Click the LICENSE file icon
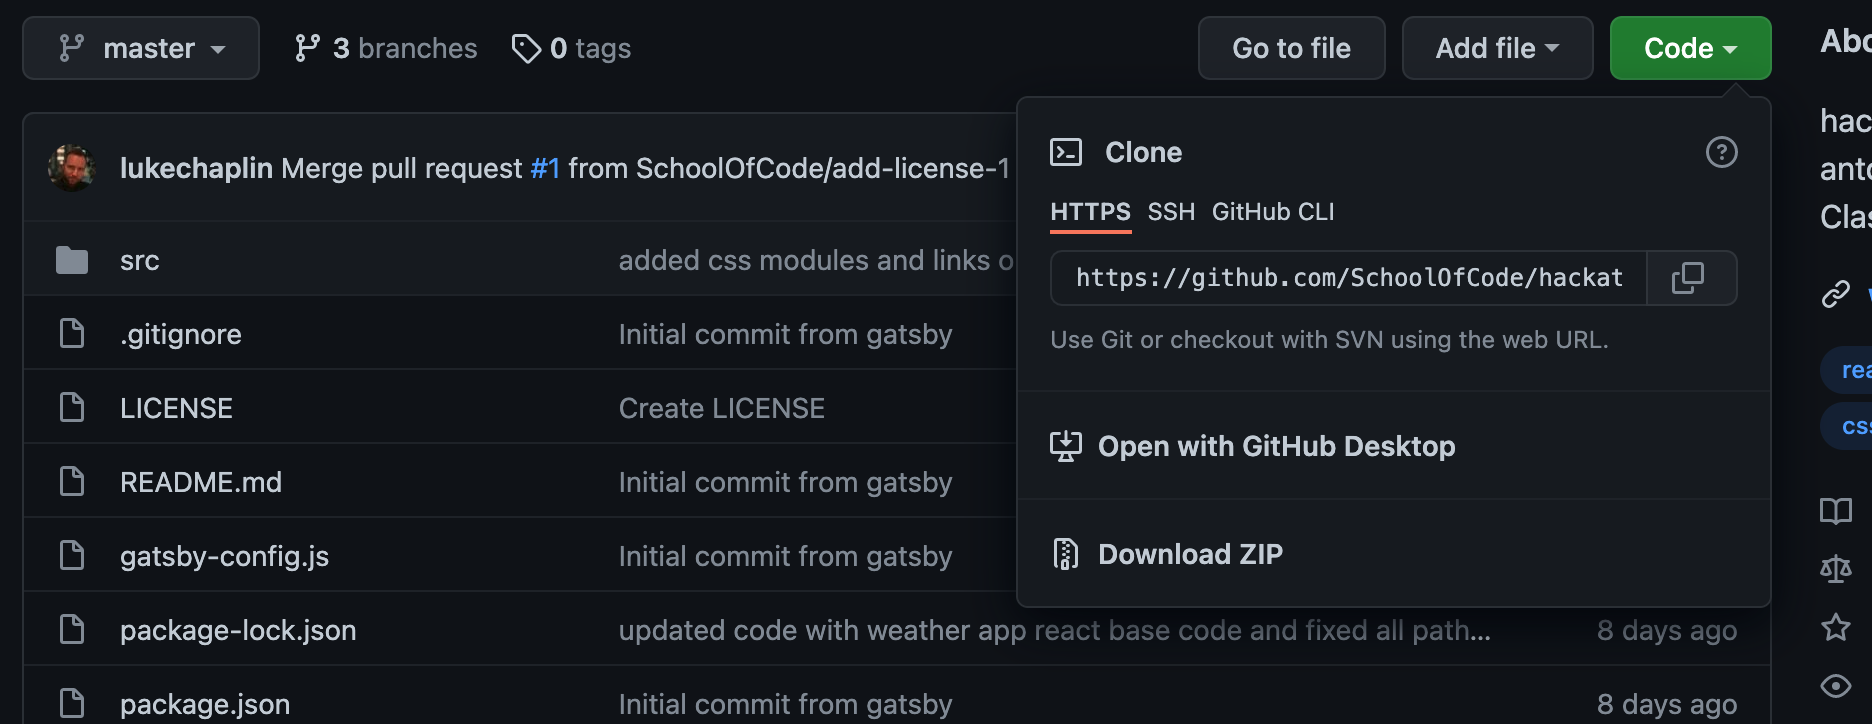 point(72,408)
